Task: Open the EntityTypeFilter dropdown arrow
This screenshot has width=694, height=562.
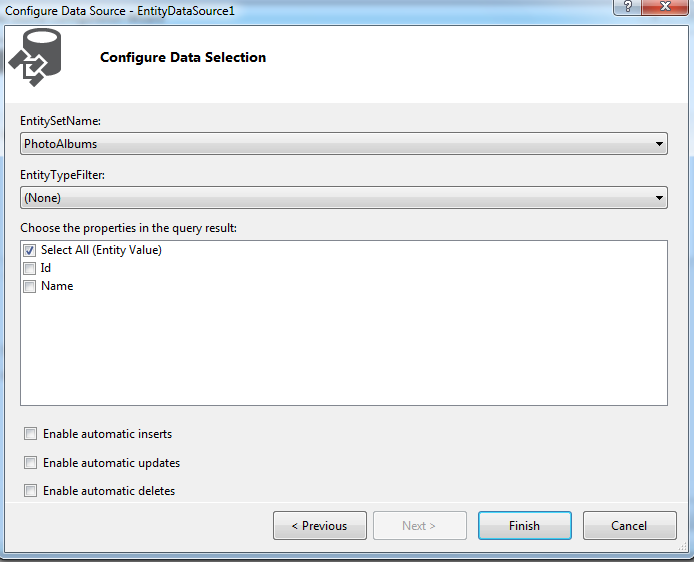Action: pyautogui.click(x=659, y=198)
